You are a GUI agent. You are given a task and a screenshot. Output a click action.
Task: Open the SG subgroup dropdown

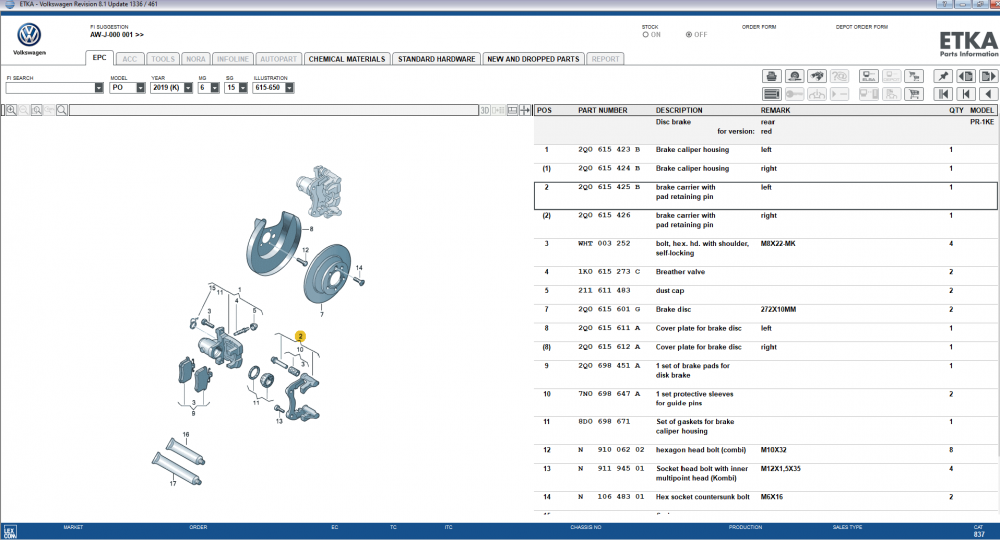pyautogui.click(x=243, y=88)
